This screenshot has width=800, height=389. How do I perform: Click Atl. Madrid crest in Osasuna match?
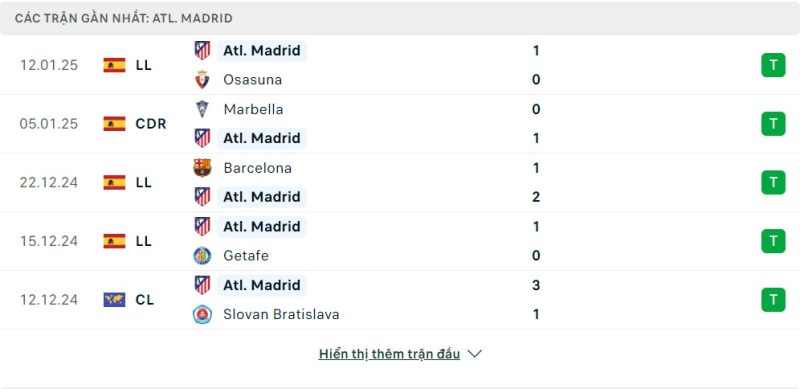(202, 51)
